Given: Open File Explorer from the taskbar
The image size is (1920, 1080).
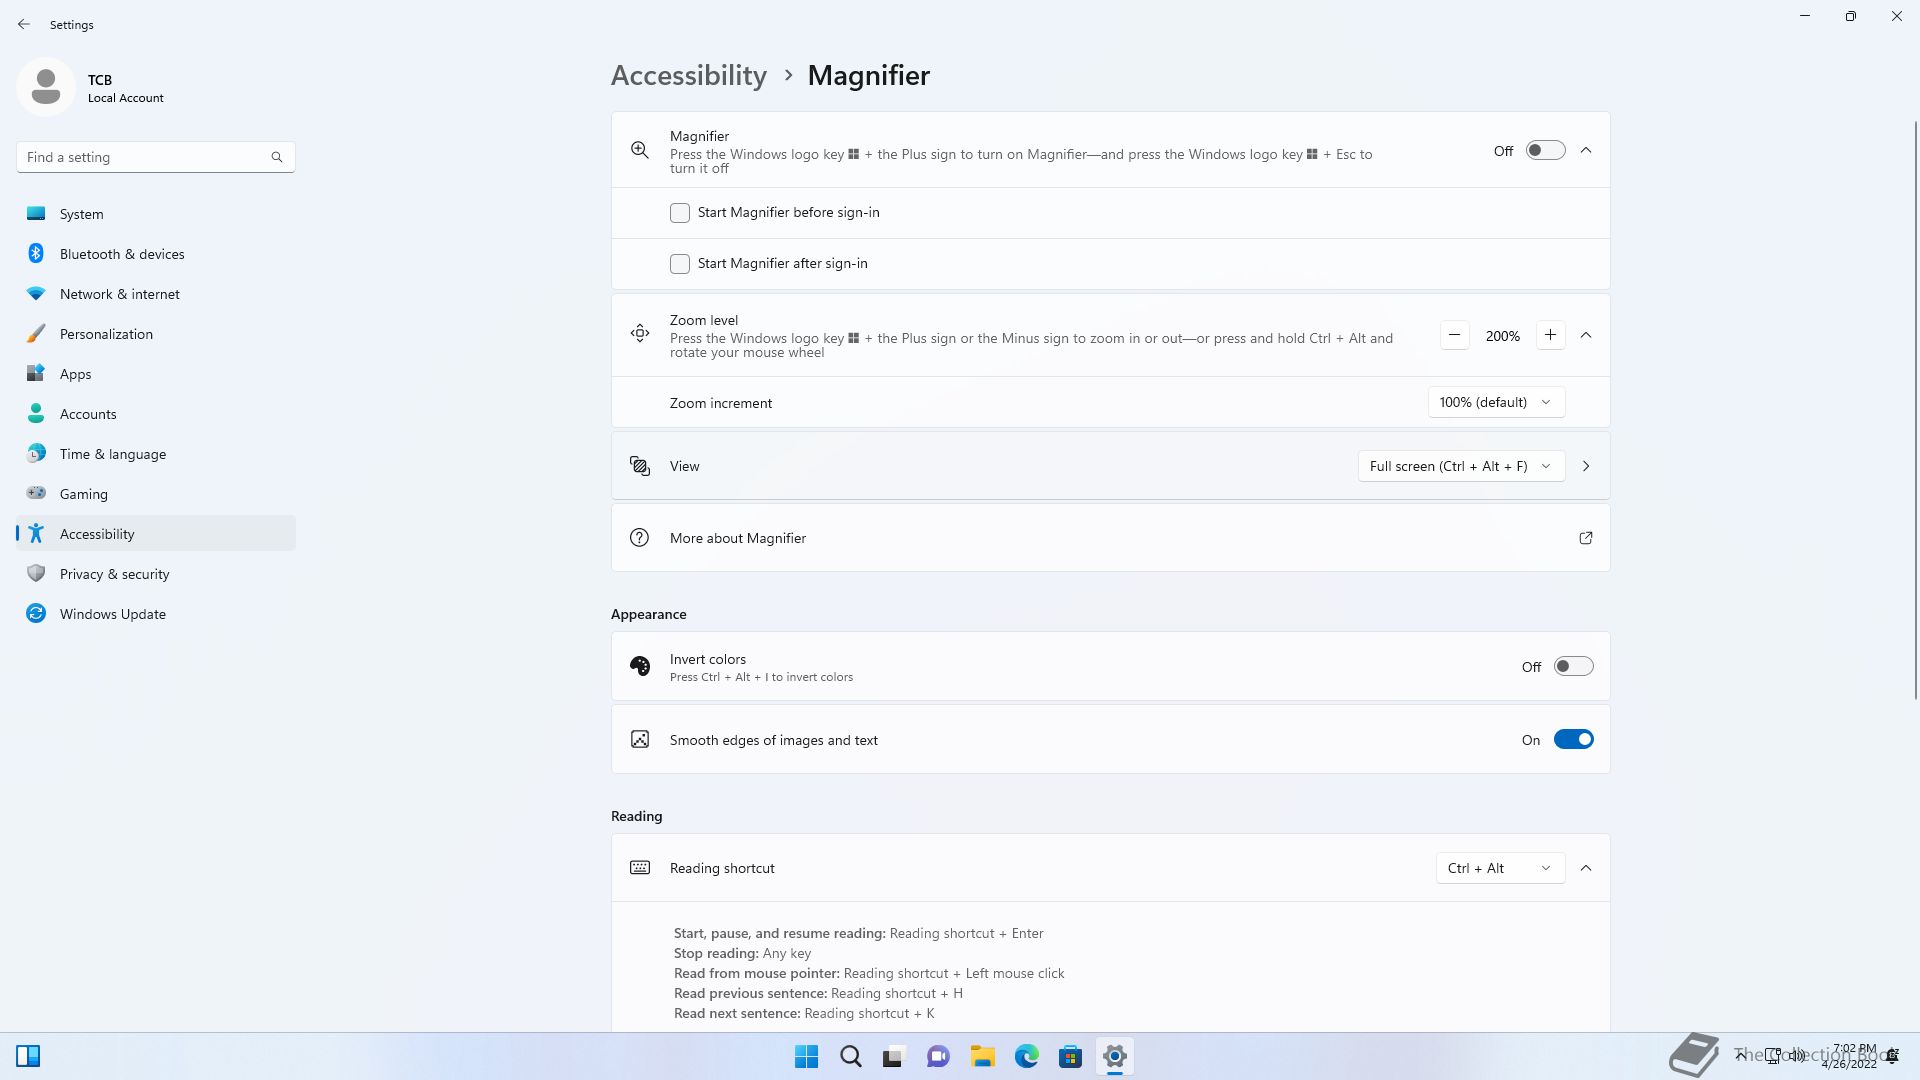Looking at the screenshot, I should click(x=982, y=1056).
